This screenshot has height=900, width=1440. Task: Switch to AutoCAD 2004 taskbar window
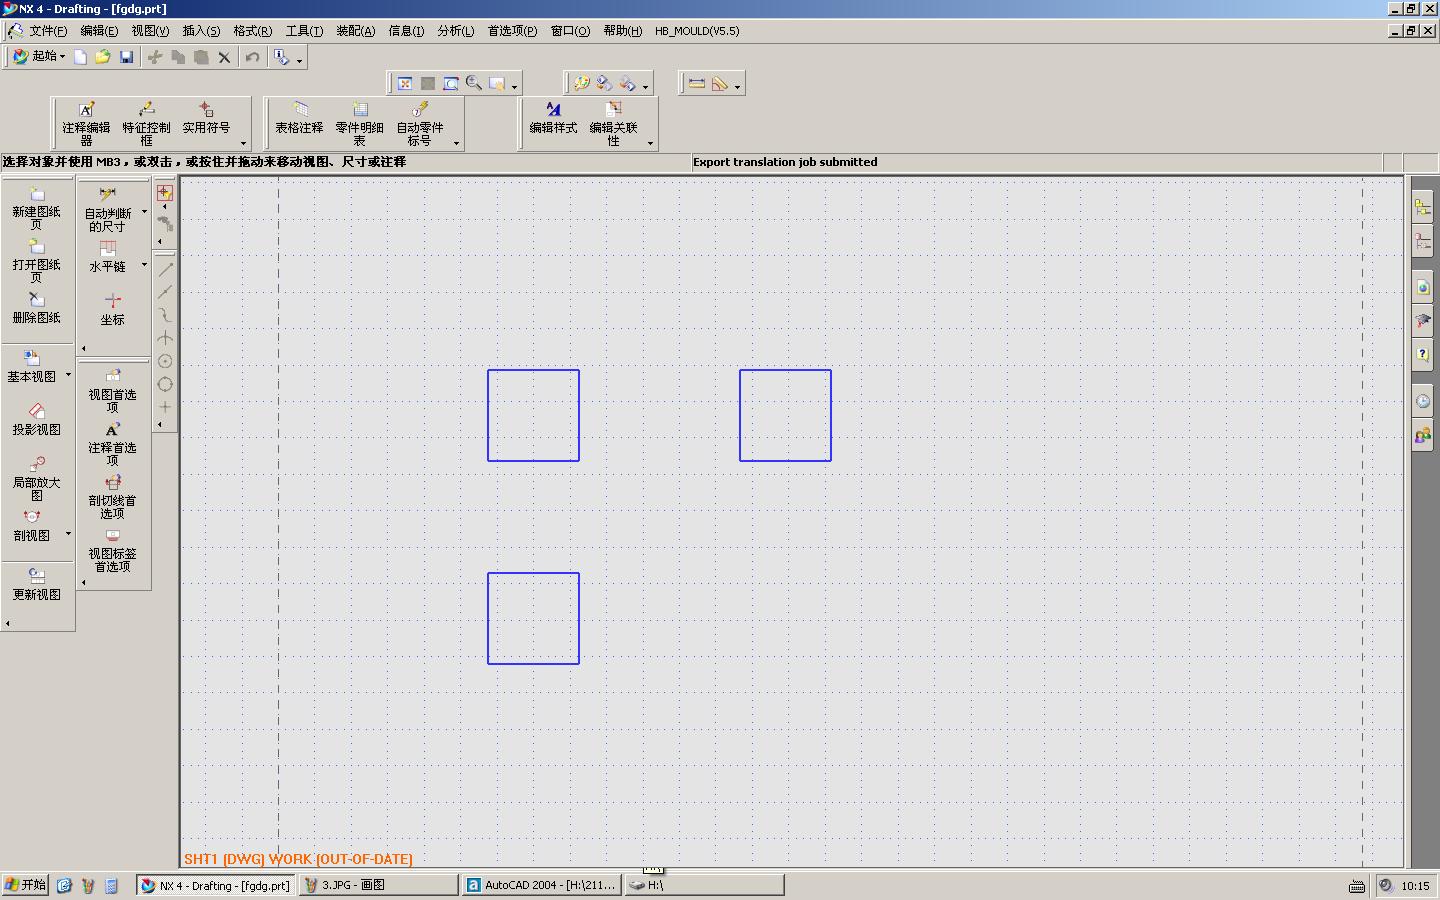coord(541,885)
